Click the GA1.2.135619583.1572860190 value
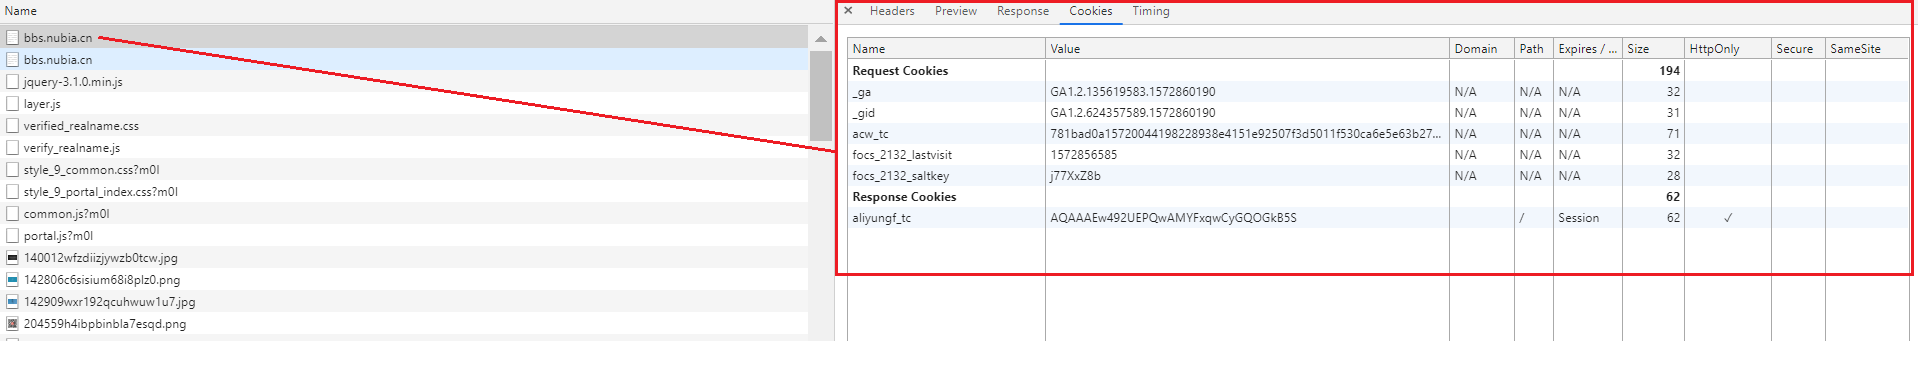The image size is (1920, 365). [x=1133, y=91]
